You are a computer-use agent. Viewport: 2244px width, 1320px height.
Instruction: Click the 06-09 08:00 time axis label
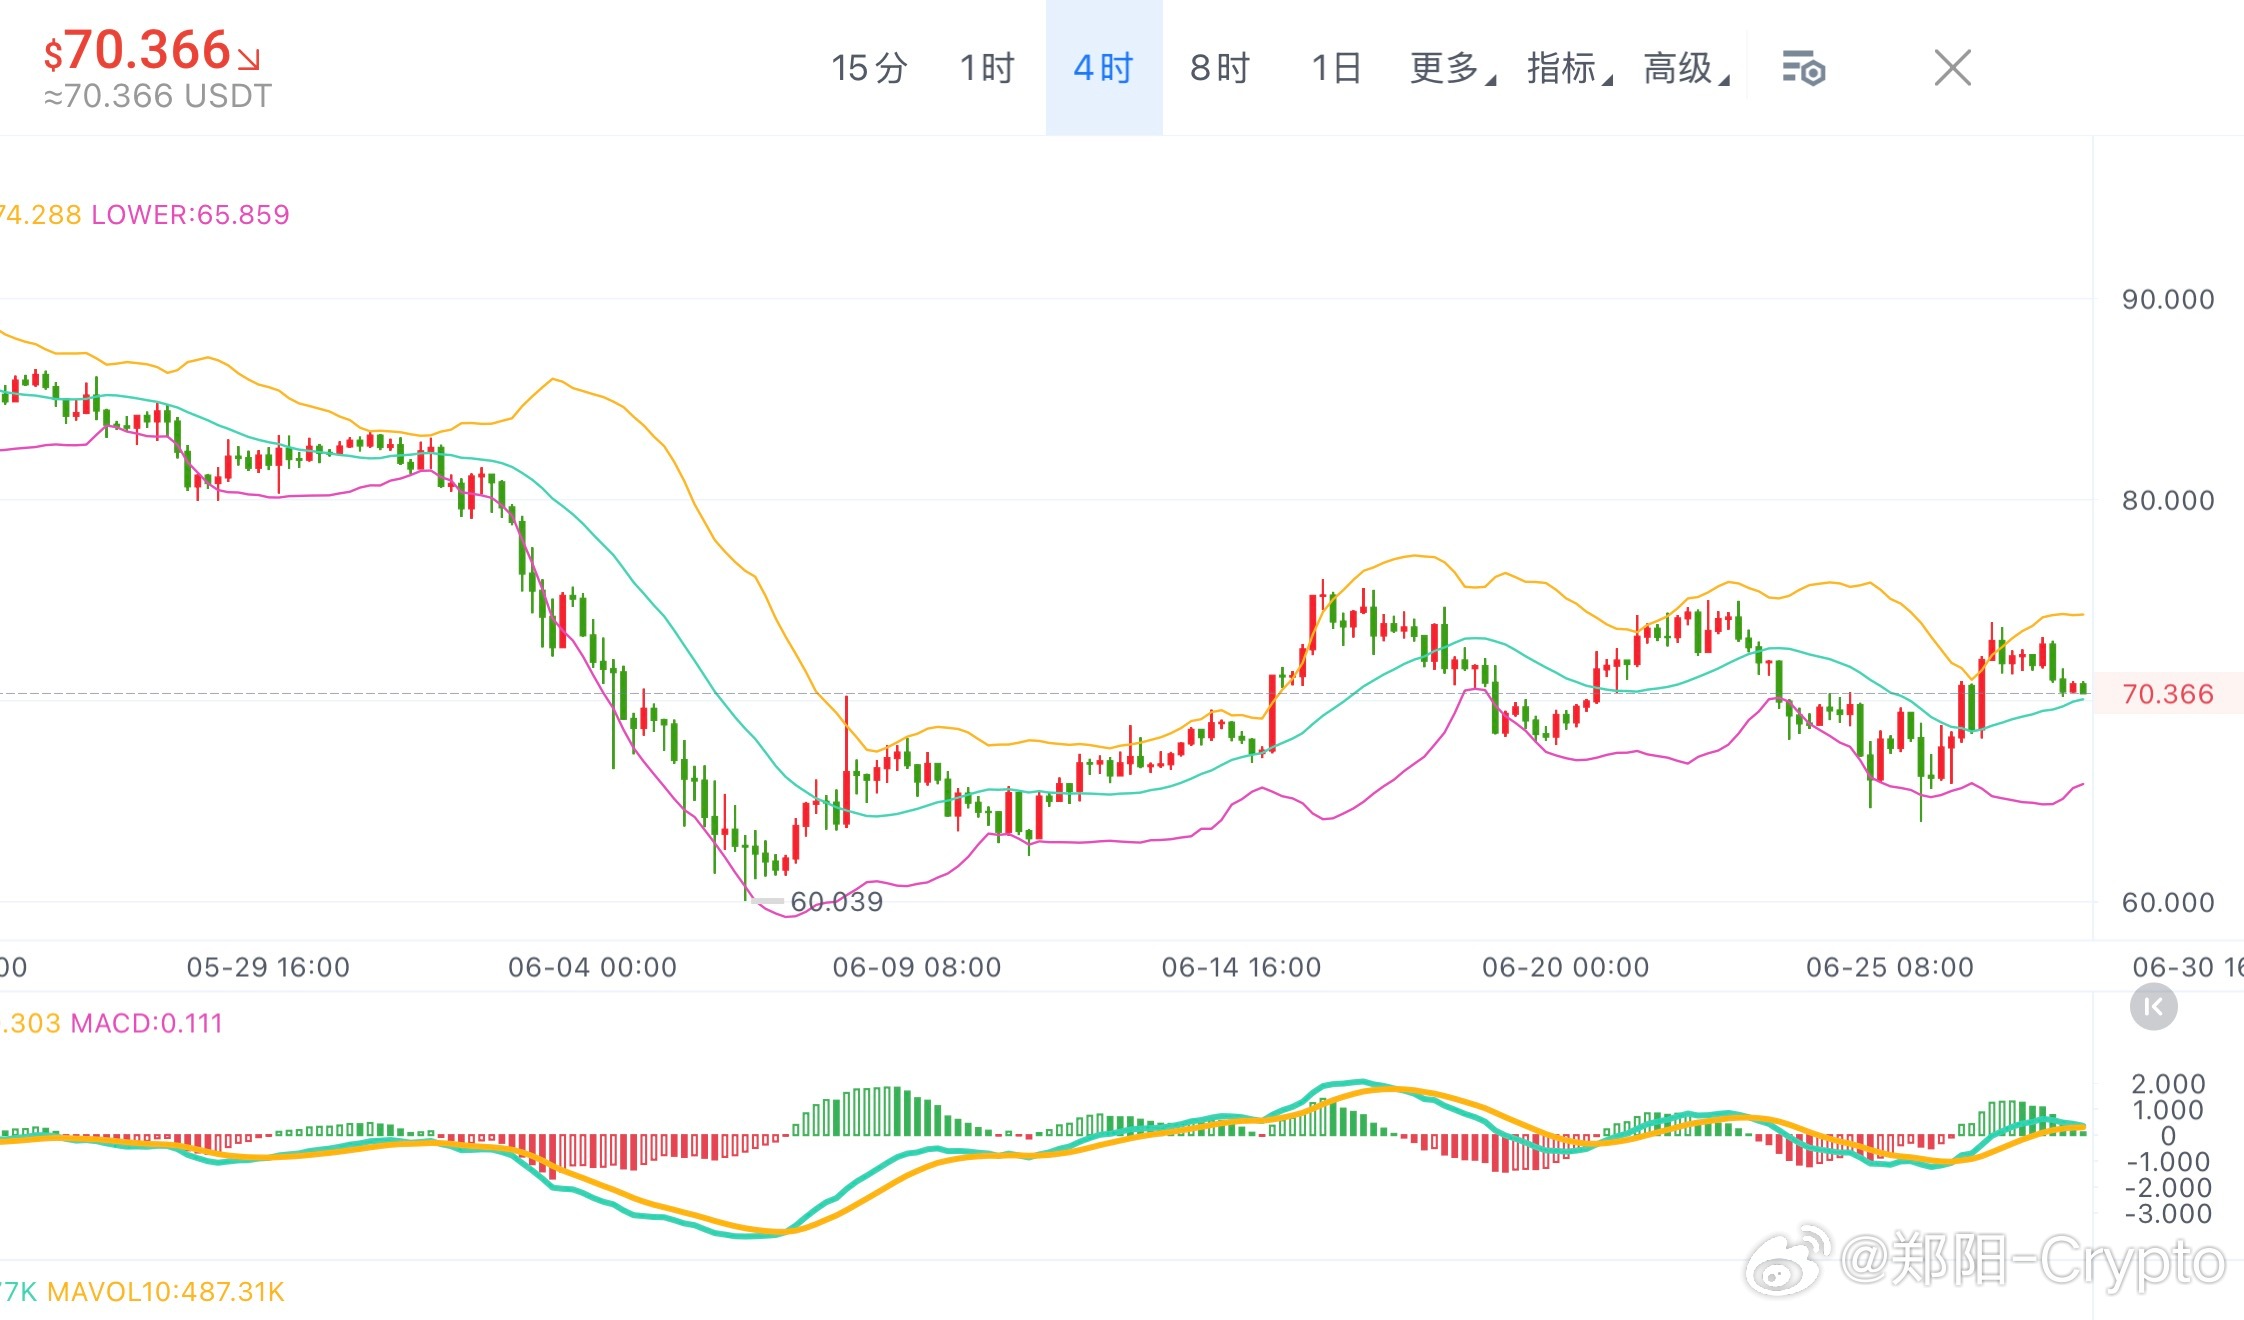click(x=917, y=967)
